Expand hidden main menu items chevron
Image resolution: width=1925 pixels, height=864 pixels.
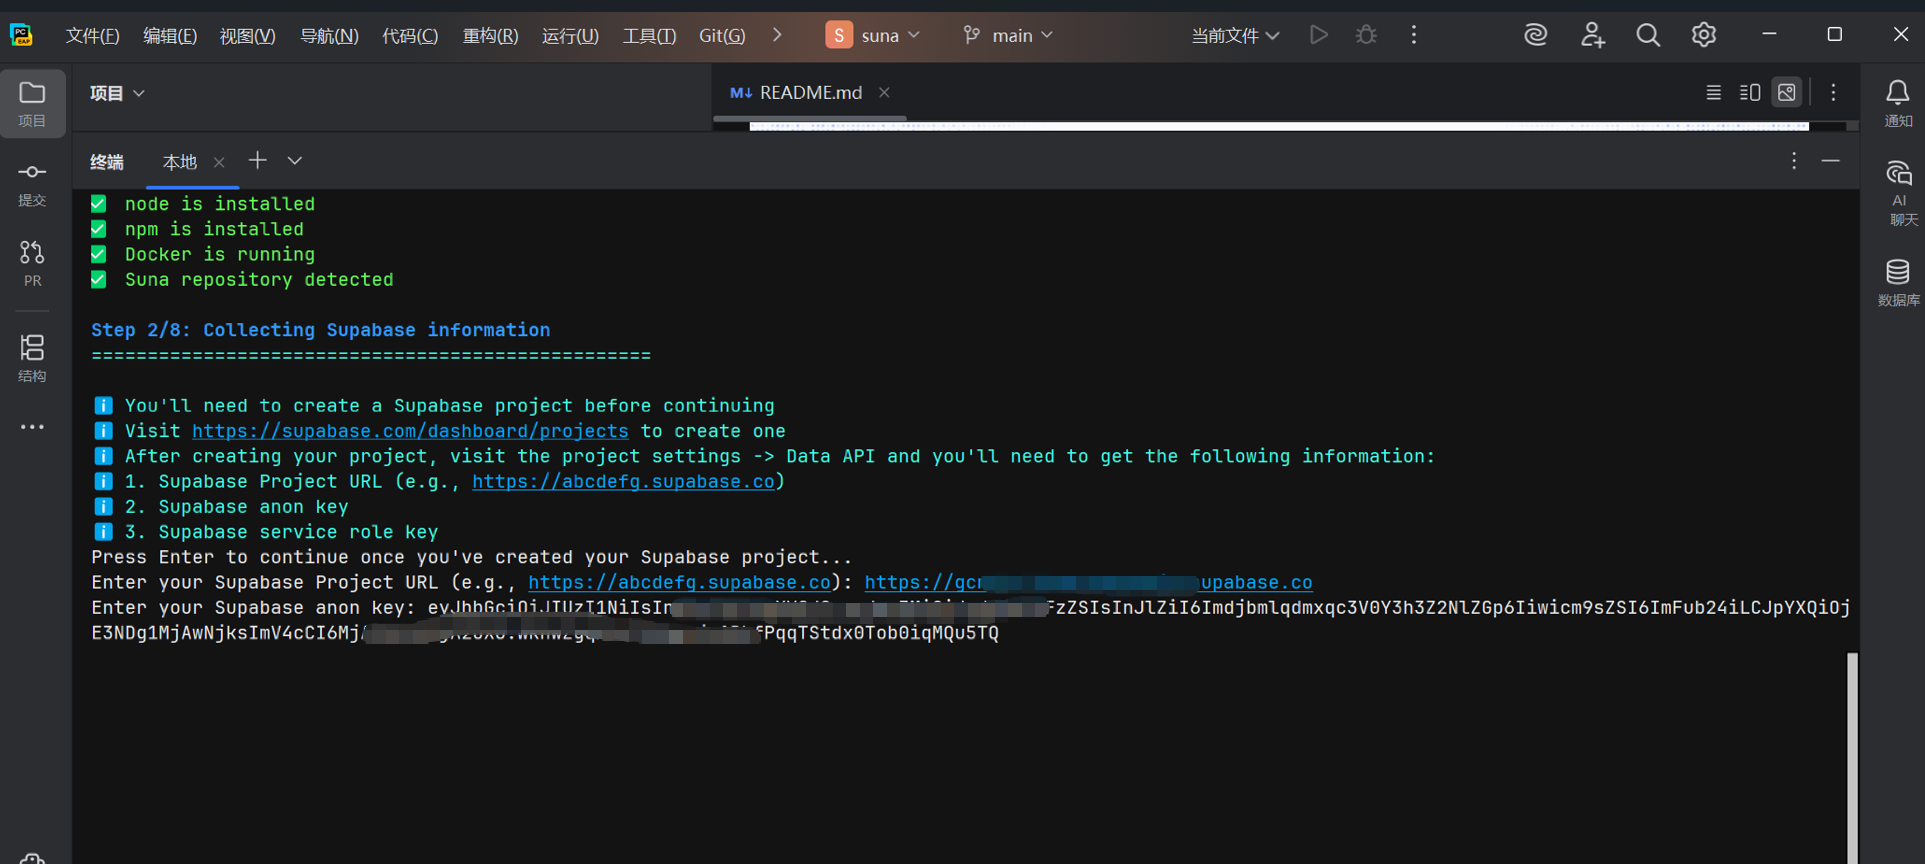pos(777,35)
